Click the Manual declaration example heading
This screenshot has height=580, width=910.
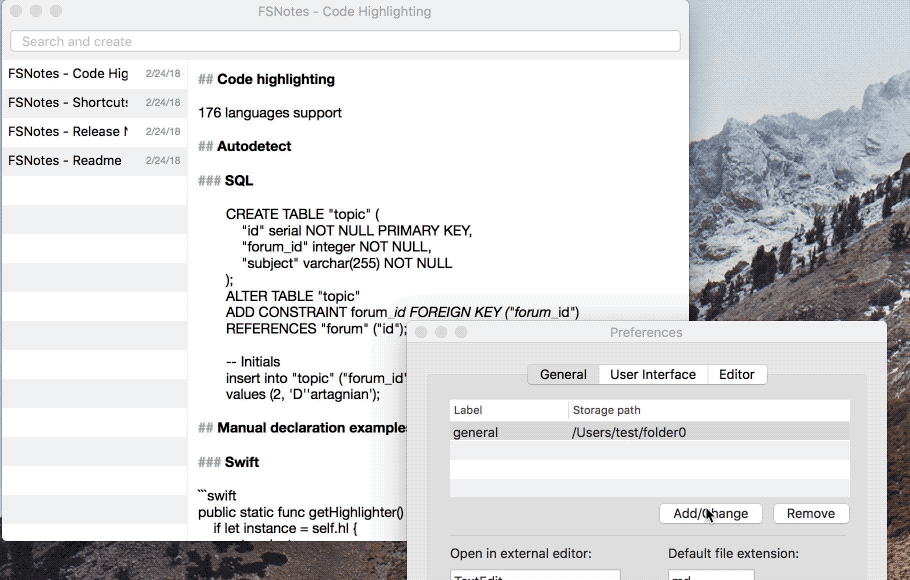302,428
